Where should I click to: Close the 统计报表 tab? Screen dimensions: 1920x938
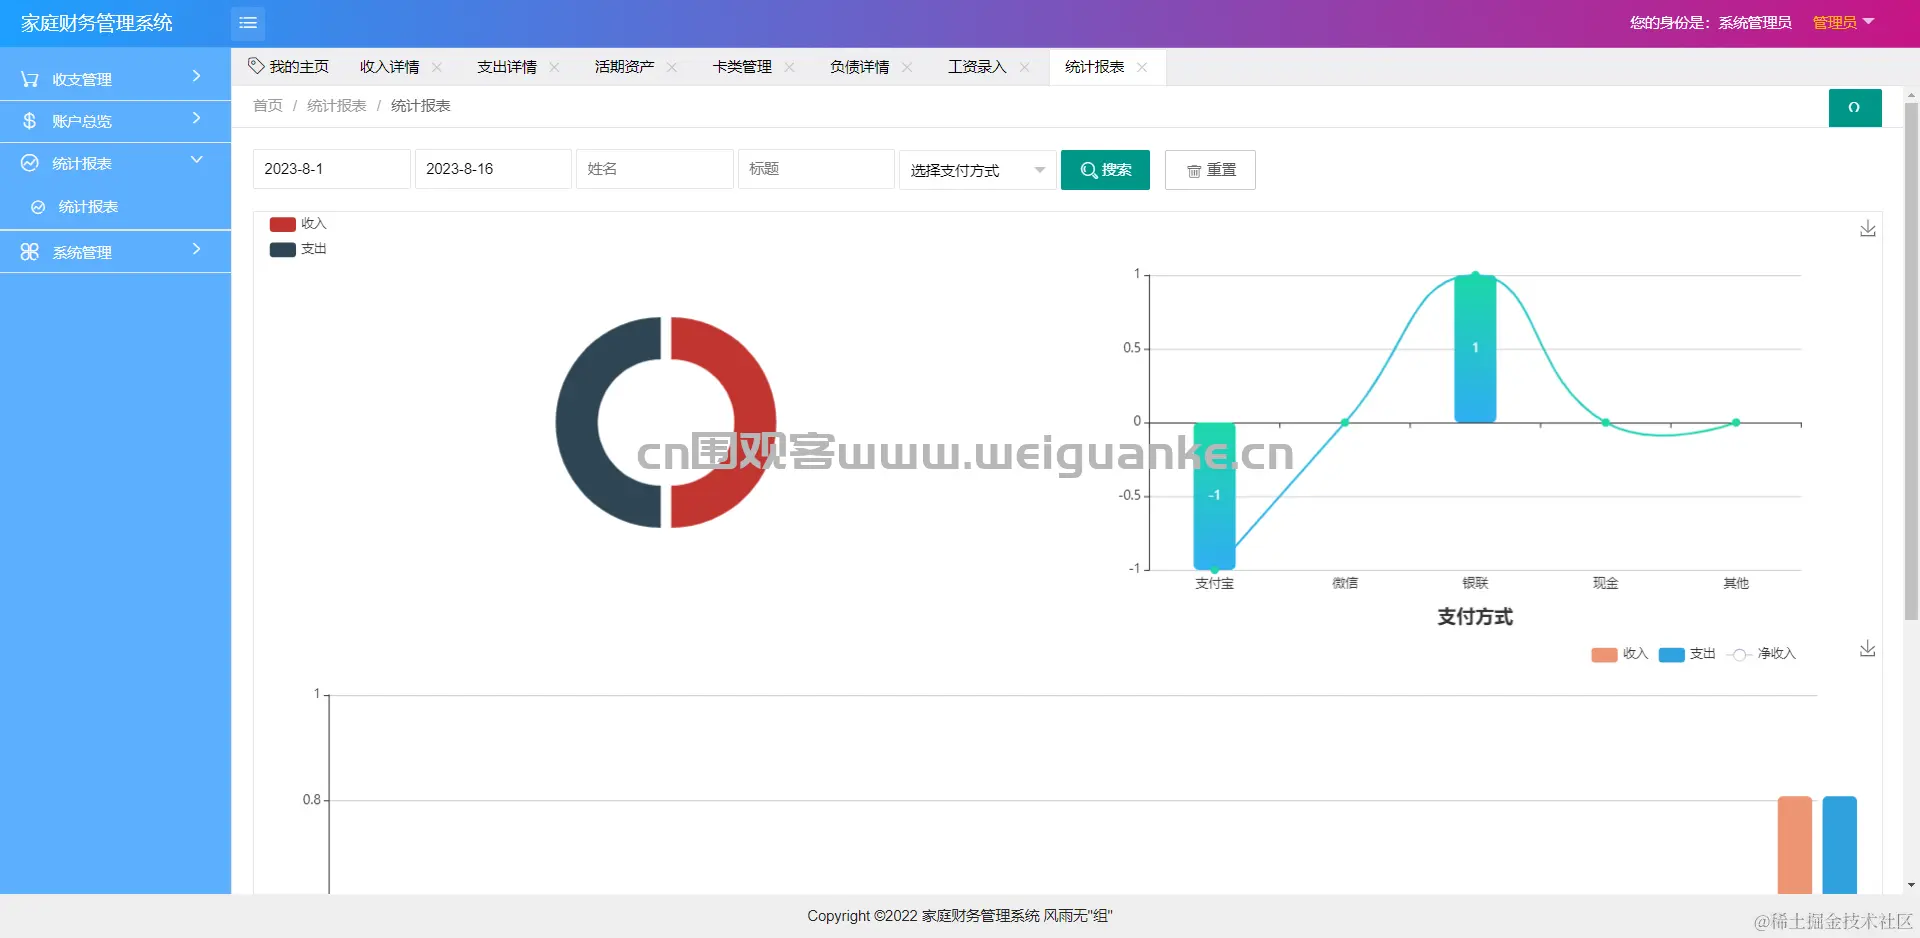tap(1142, 67)
